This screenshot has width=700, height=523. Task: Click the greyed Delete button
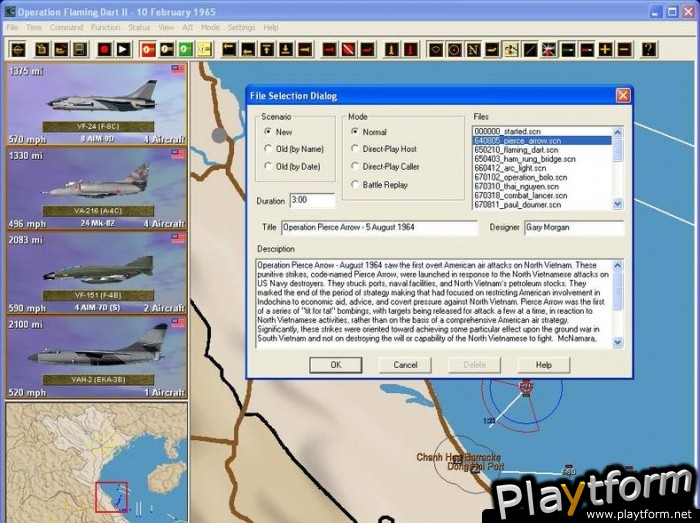475,365
